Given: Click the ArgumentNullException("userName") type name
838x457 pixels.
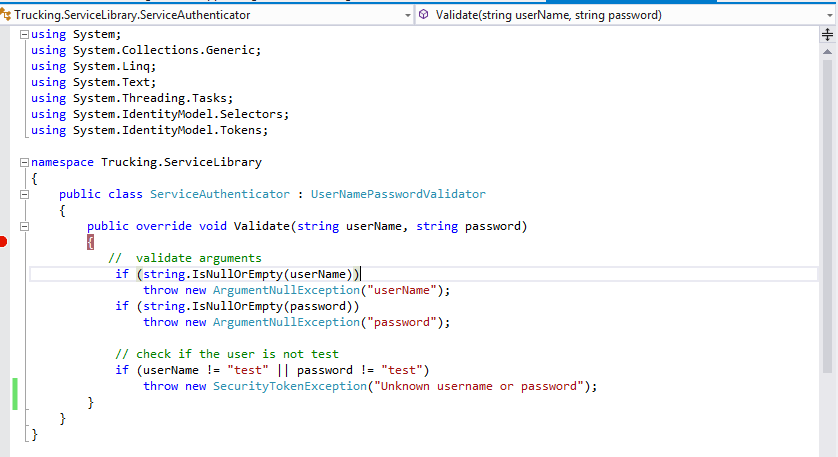Looking at the screenshot, I should pos(286,290).
